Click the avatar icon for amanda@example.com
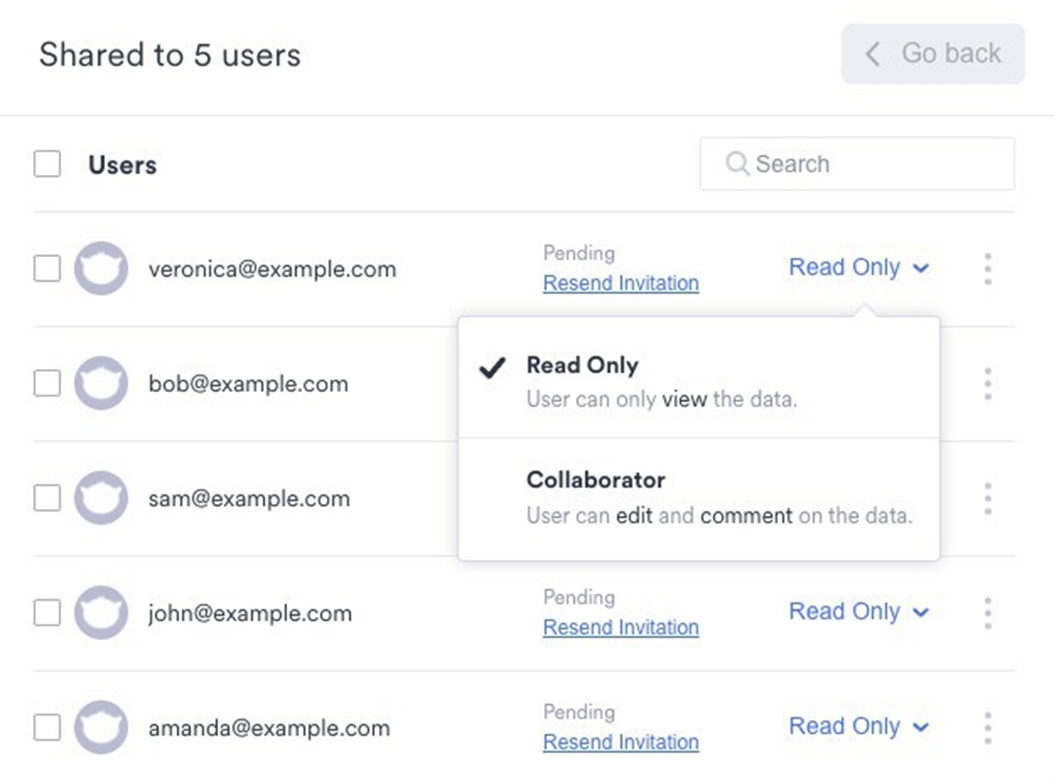The width and height of the screenshot is (1054, 783). [x=101, y=727]
